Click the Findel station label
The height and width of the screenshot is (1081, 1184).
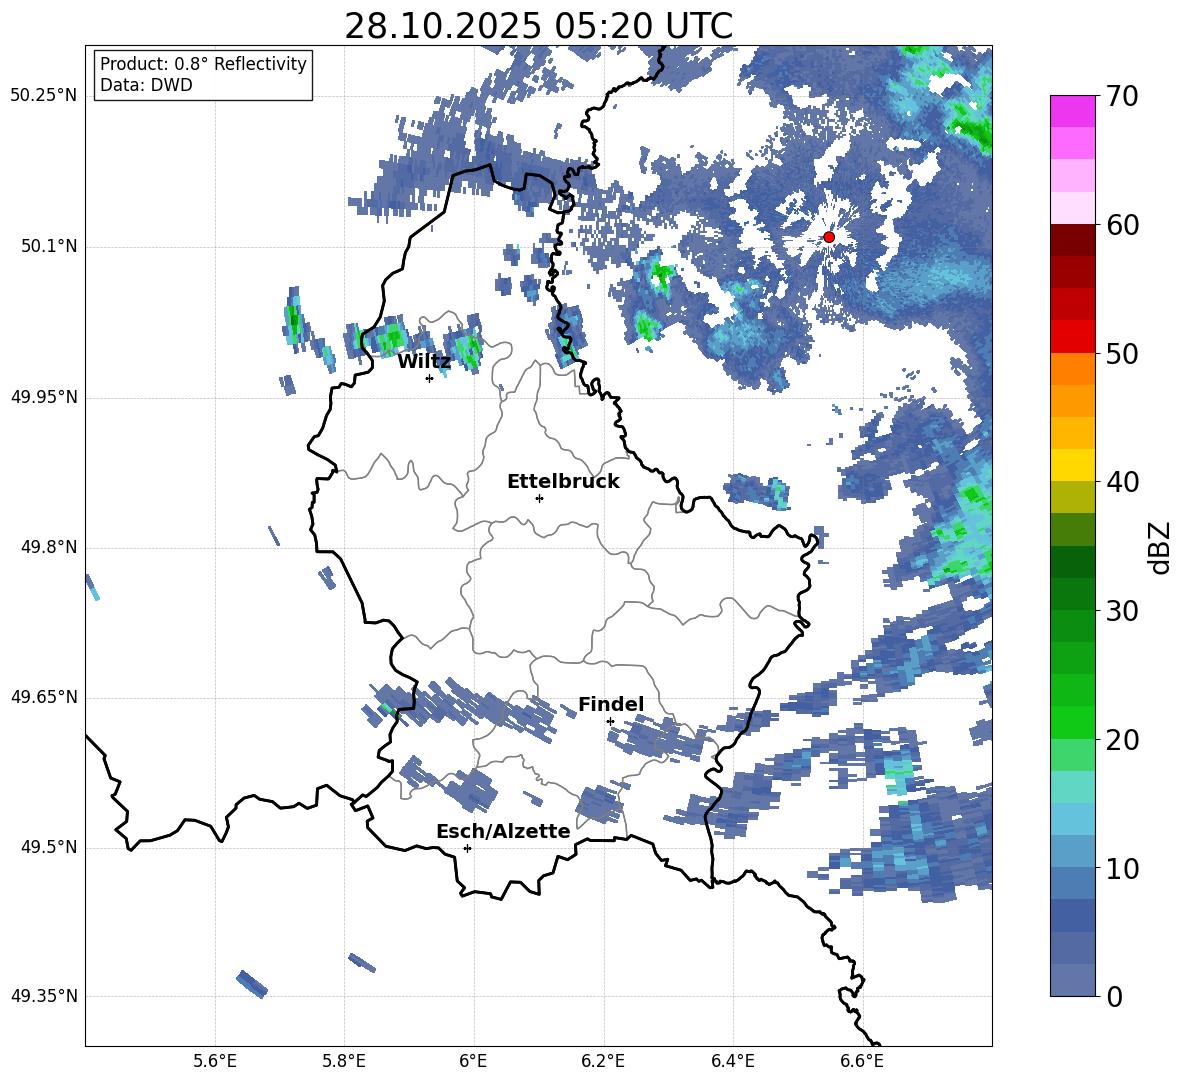pos(611,704)
